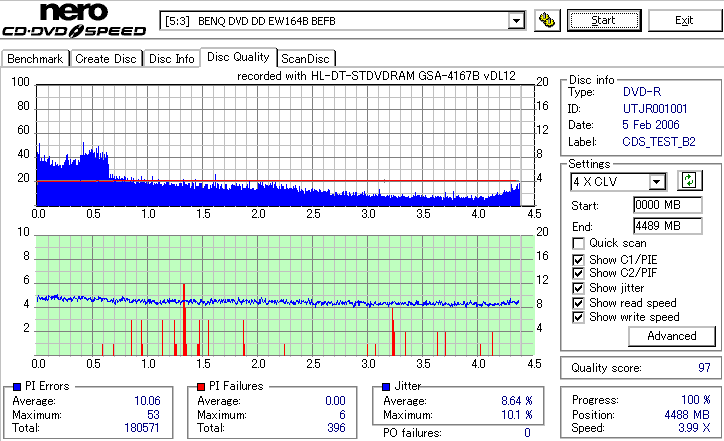Screen dimensions: 724x441
Task: Uncheck Show C2/PIF checkbox
Action: point(578,273)
